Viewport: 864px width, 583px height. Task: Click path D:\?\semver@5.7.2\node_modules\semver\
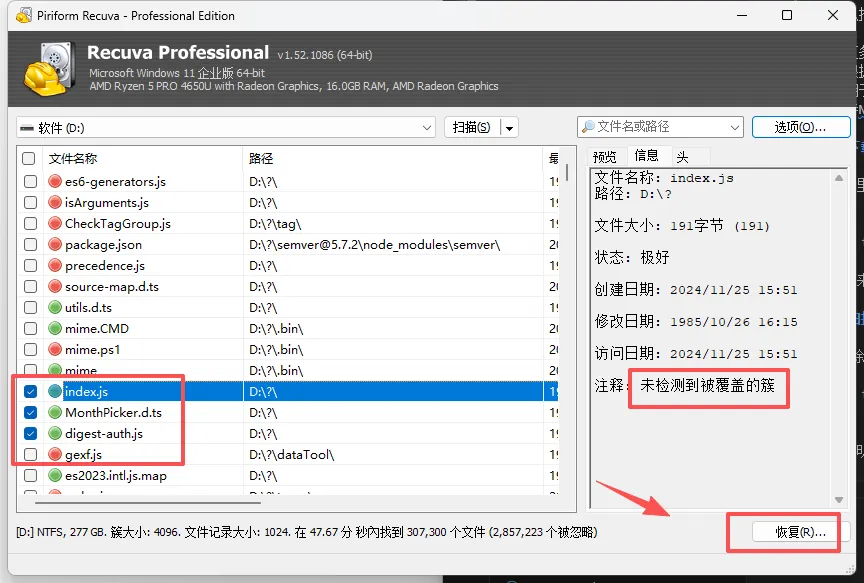pyautogui.click(x=375, y=244)
